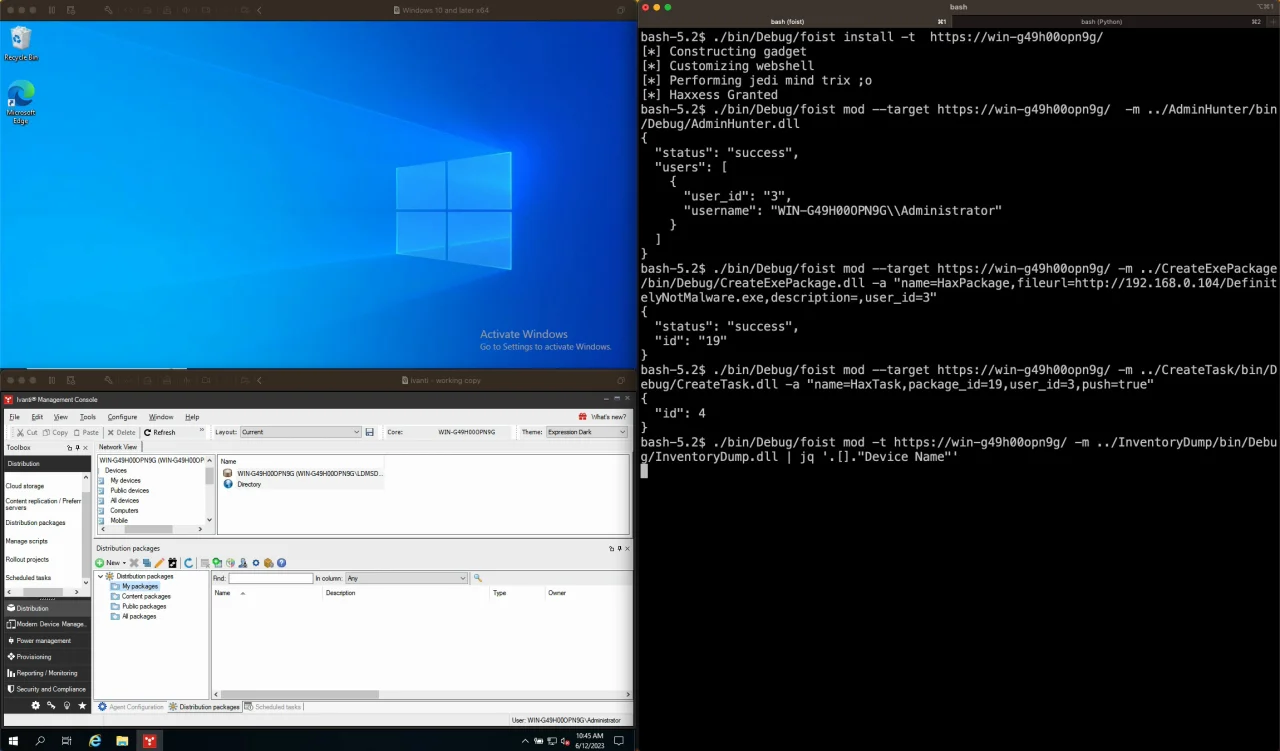The width and height of the screenshot is (1280, 751).
Task: Click the pencil edit icon in packages toolbar
Action: pyautogui.click(x=159, y=563)
